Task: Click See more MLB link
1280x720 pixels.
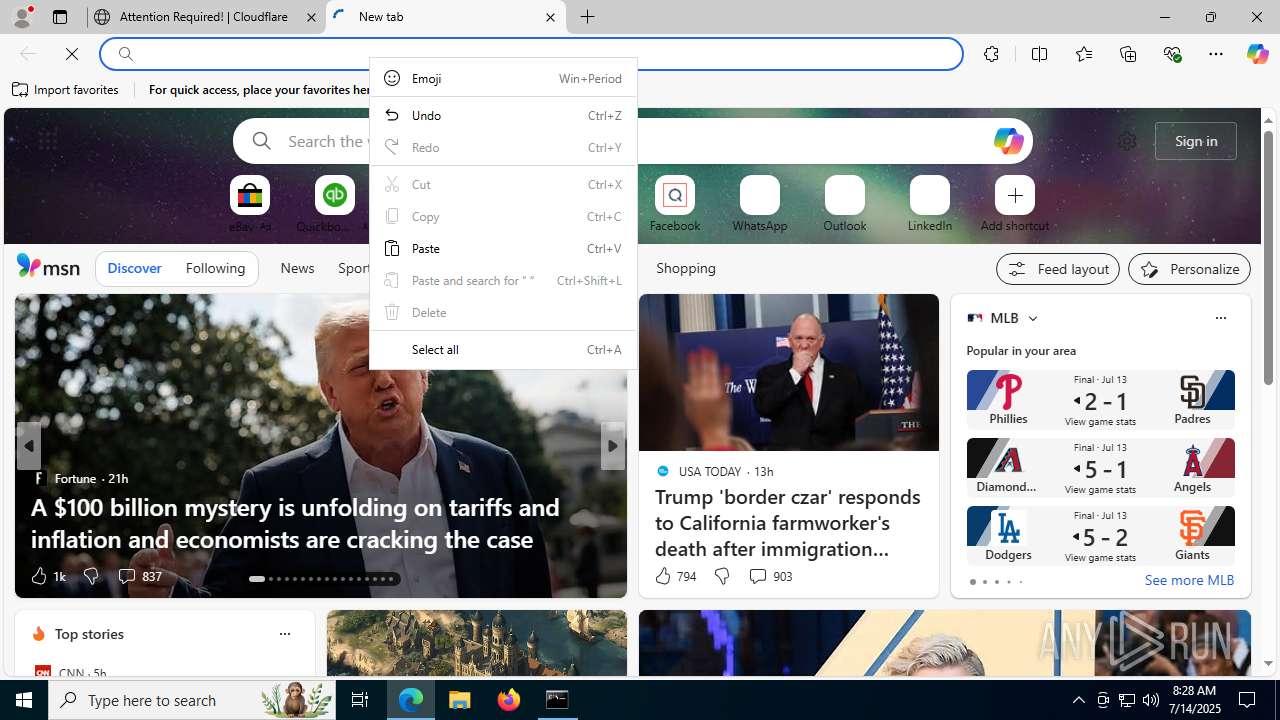Action: click(x=1189, y=580)
